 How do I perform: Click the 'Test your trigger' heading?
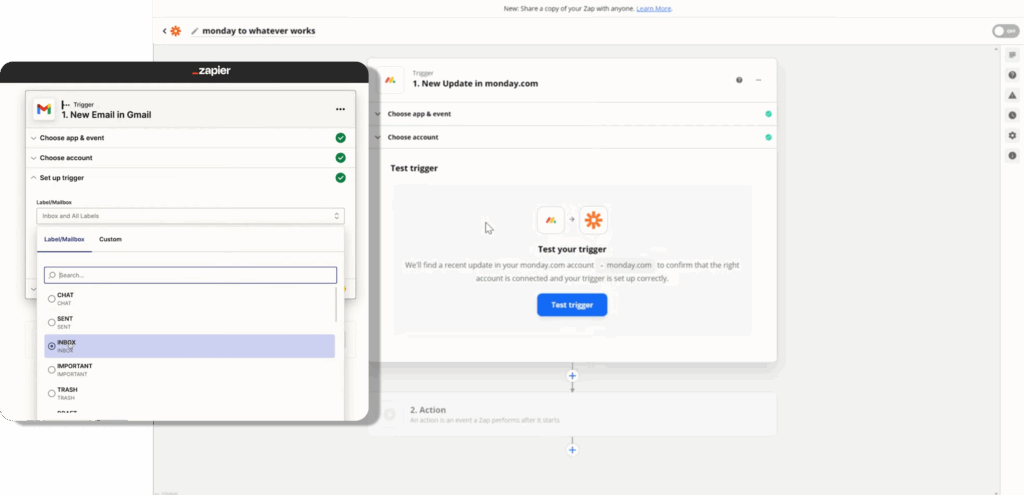[572, 249]
